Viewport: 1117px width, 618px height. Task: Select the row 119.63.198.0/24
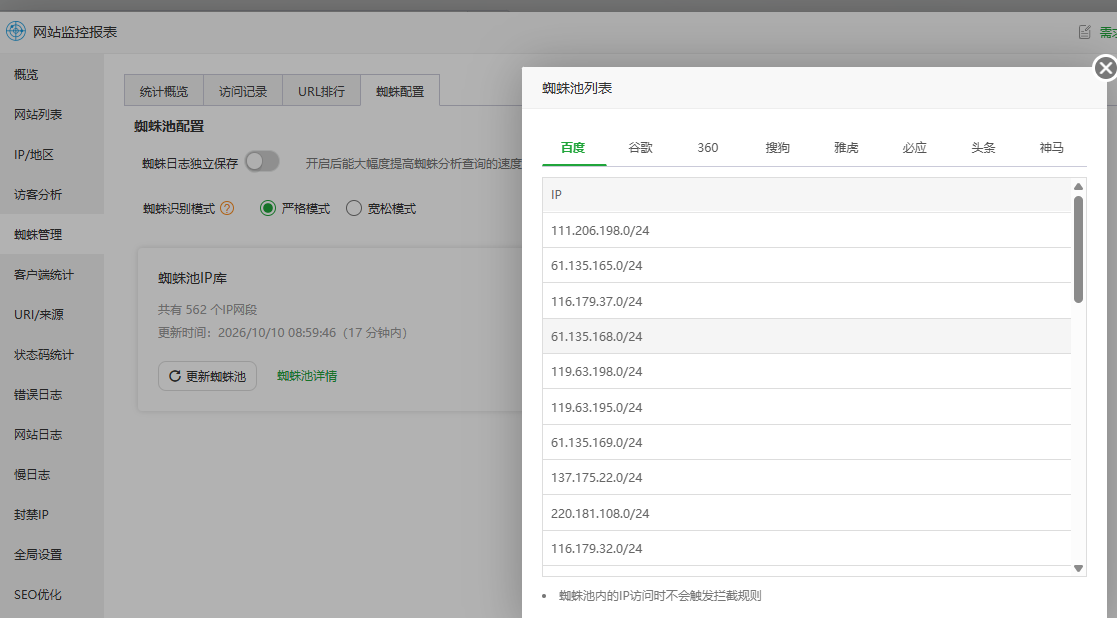click(x=807, y=372)
